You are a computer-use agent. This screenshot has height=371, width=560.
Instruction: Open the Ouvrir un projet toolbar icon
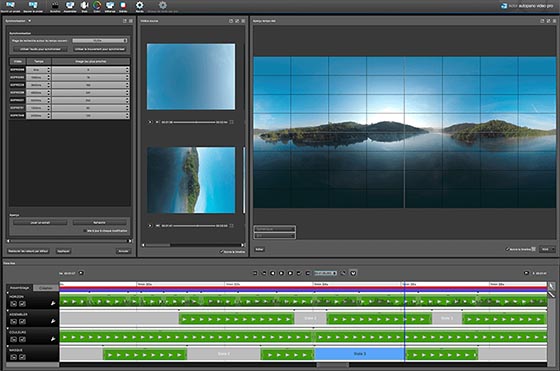10,5
